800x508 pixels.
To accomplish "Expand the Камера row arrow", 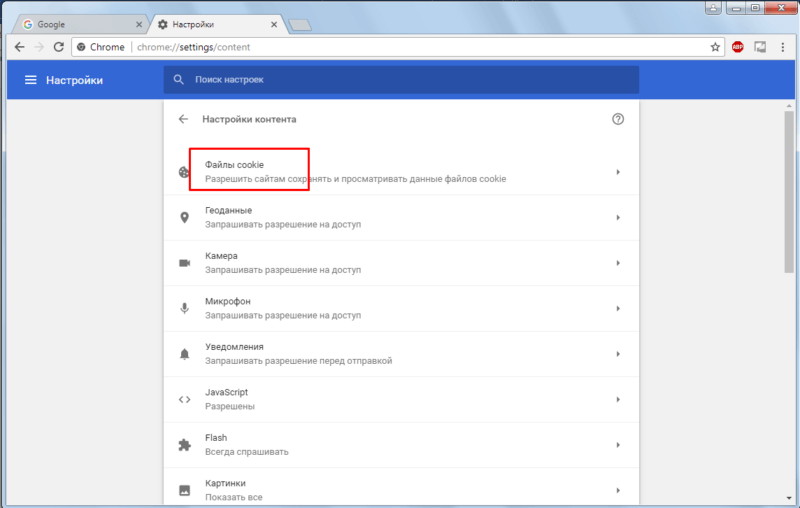I will (618, 263).
